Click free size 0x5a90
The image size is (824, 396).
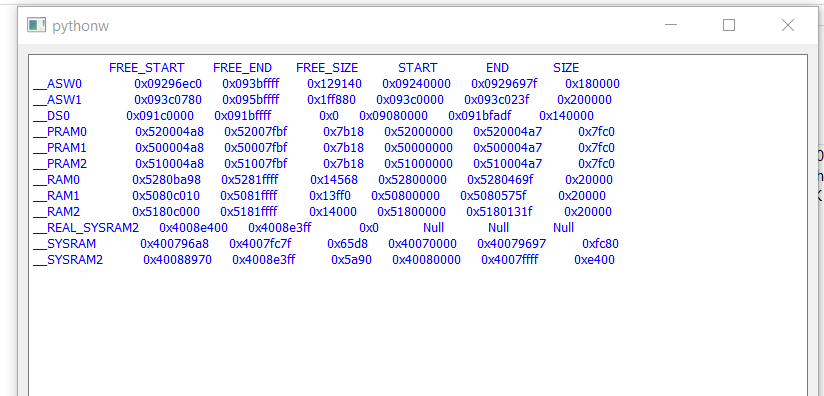[x=352, y=260]
